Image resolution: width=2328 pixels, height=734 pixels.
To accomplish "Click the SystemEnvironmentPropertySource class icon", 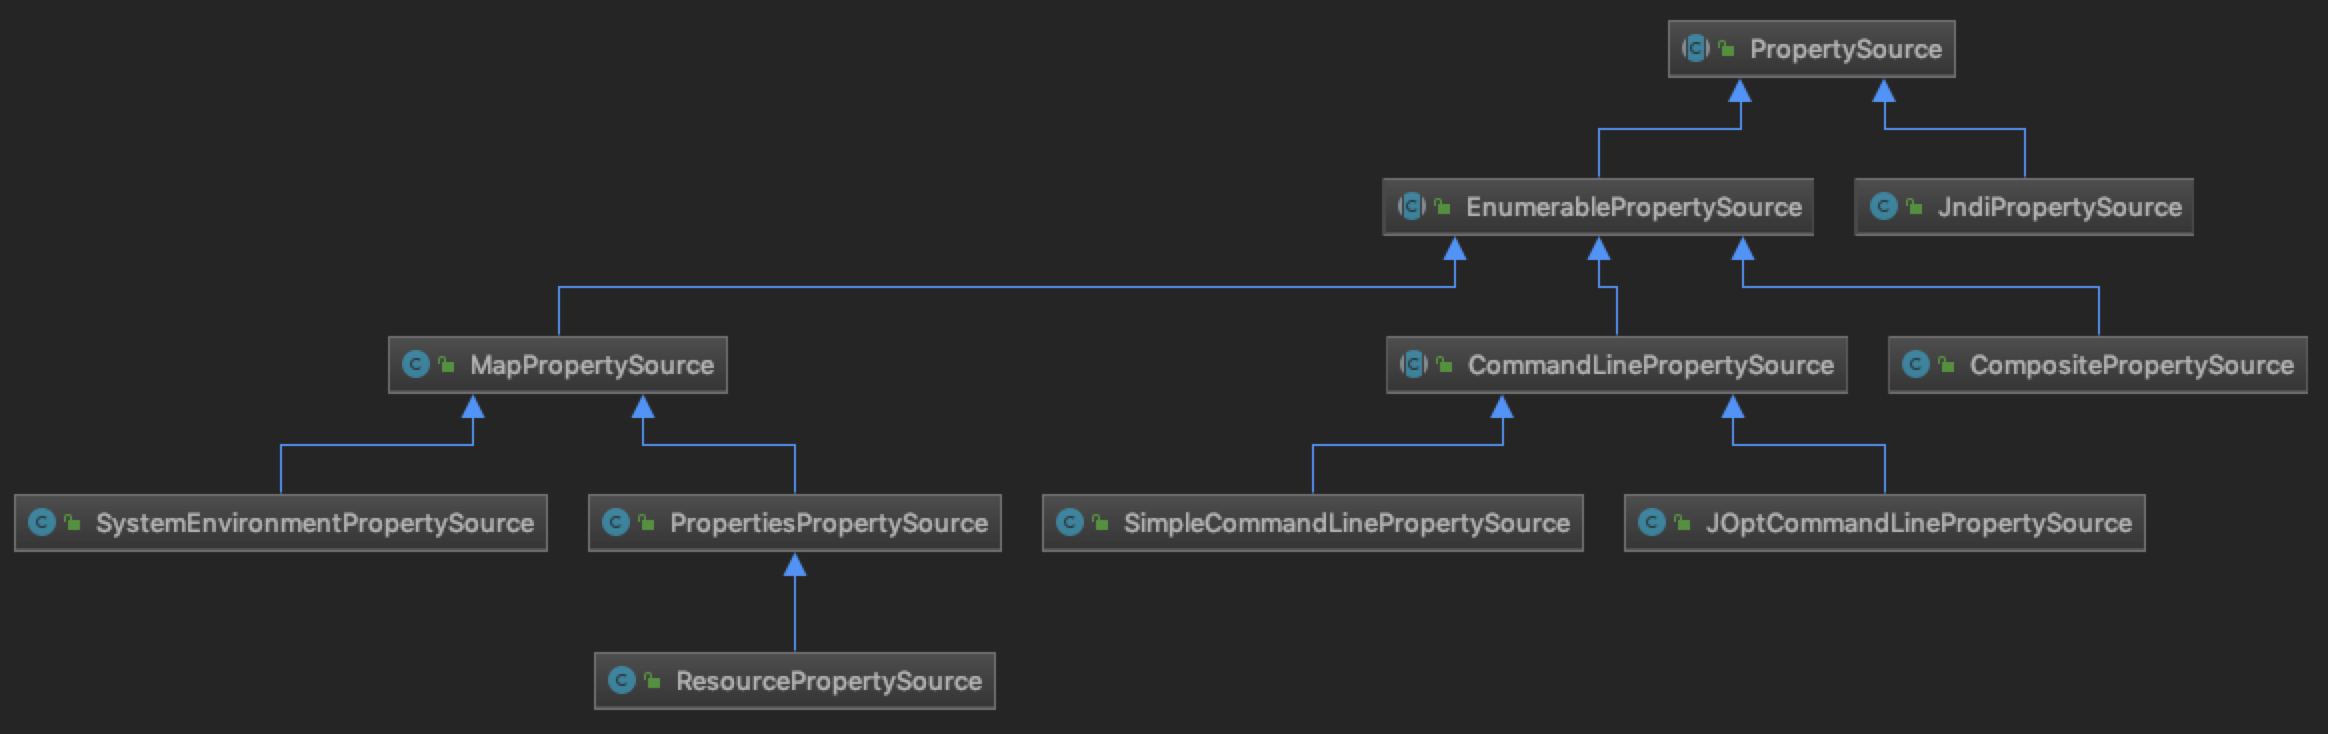I will pyautogui.click(x=42, y=523).
